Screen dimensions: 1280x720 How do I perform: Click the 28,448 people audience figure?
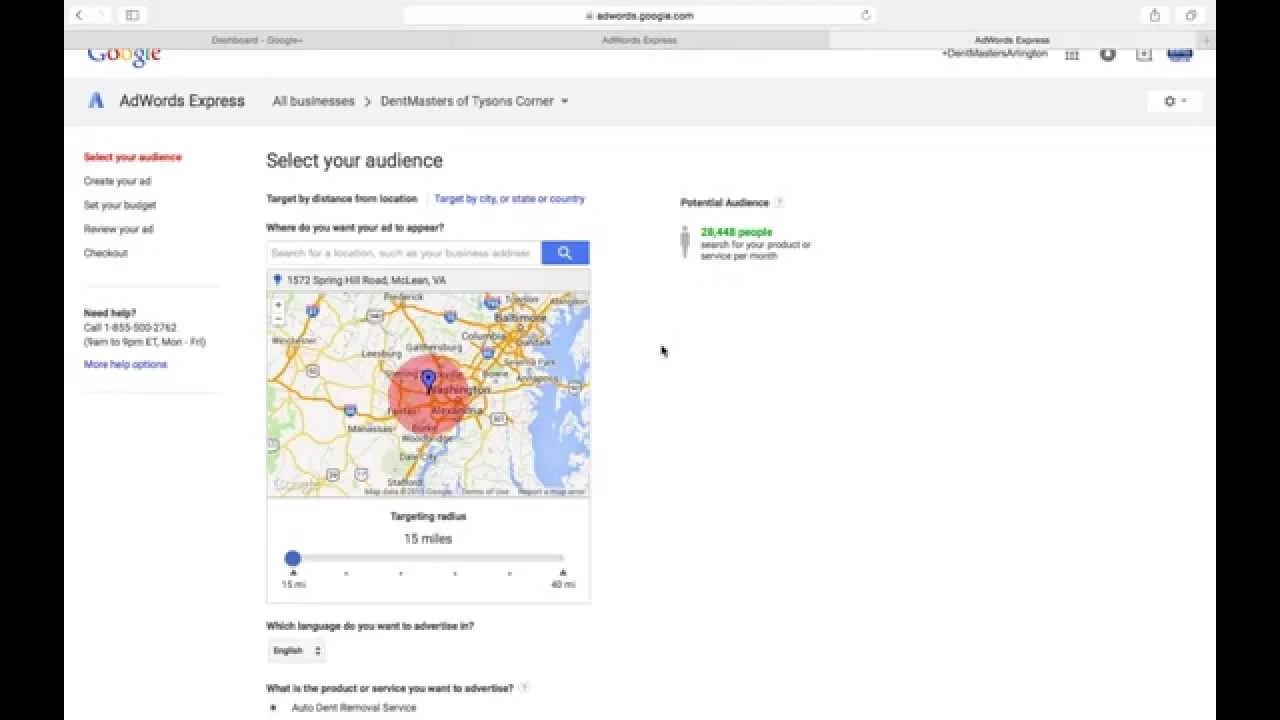(736, 232)
